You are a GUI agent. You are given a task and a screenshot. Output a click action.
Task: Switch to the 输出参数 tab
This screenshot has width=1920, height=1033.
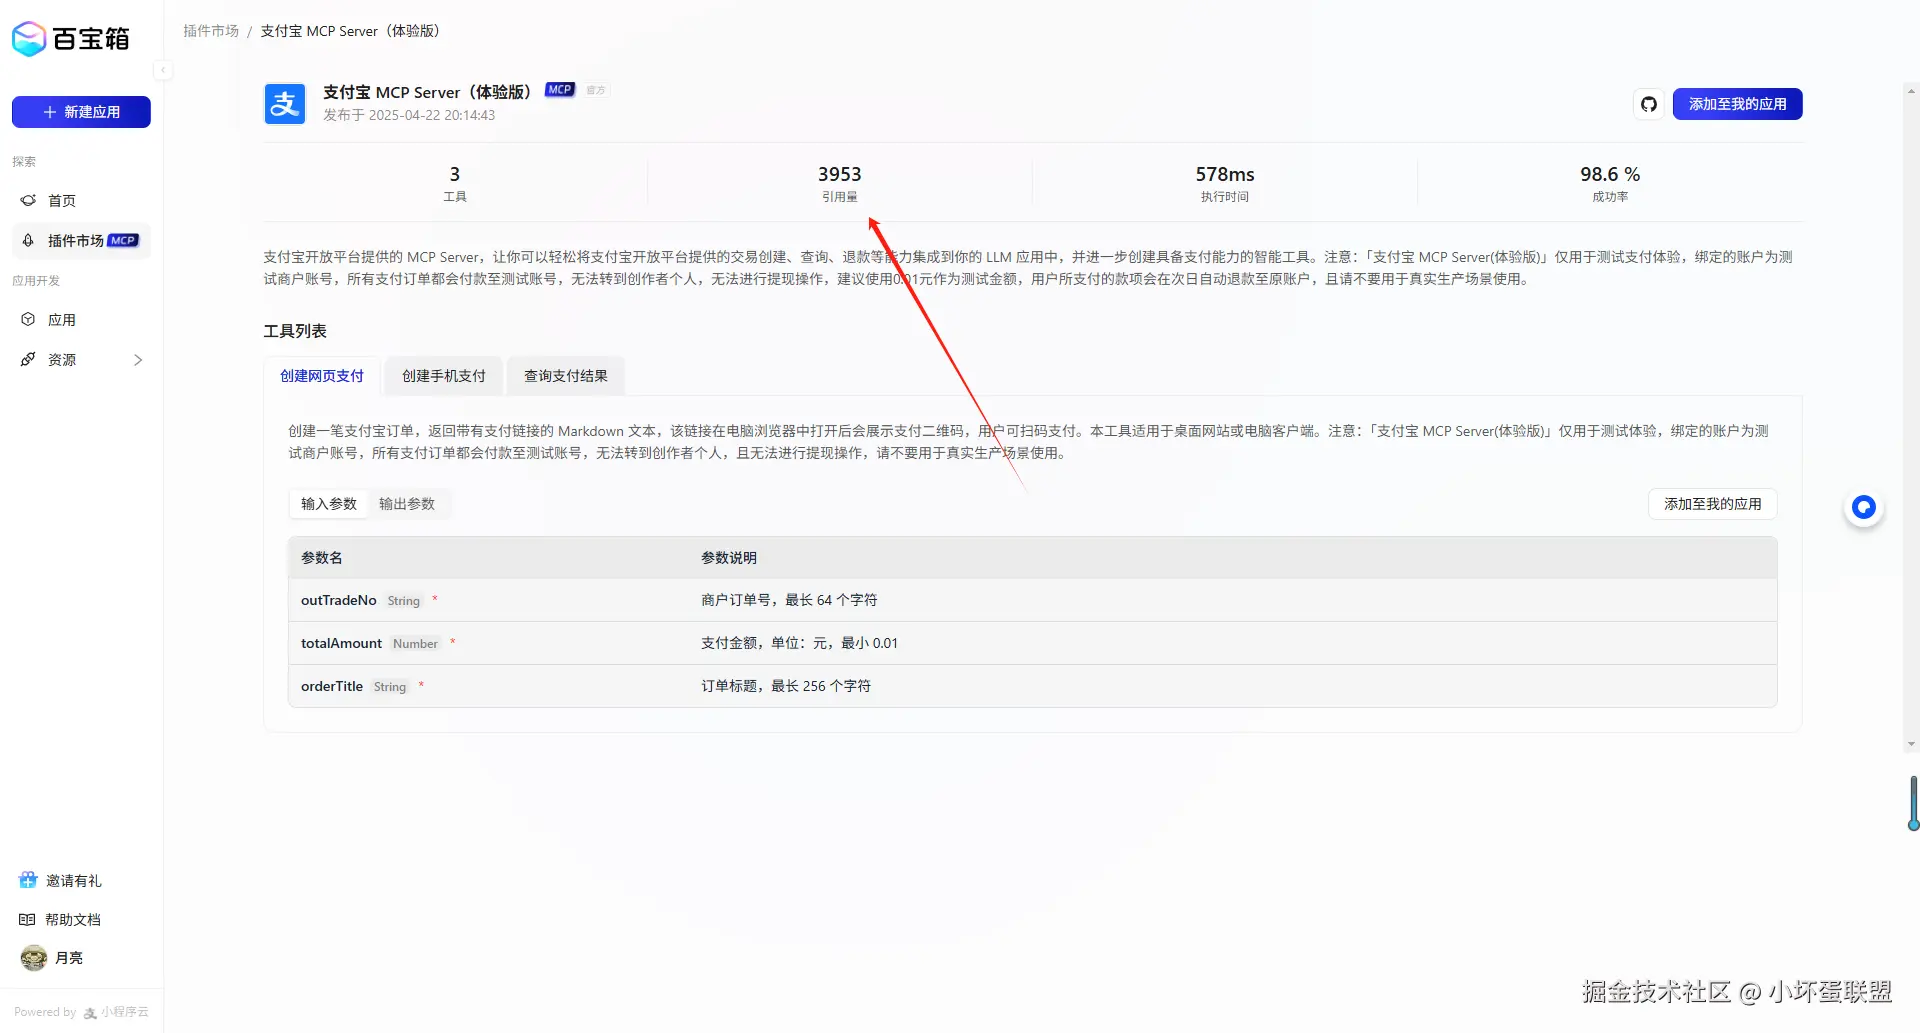point(407,504)
